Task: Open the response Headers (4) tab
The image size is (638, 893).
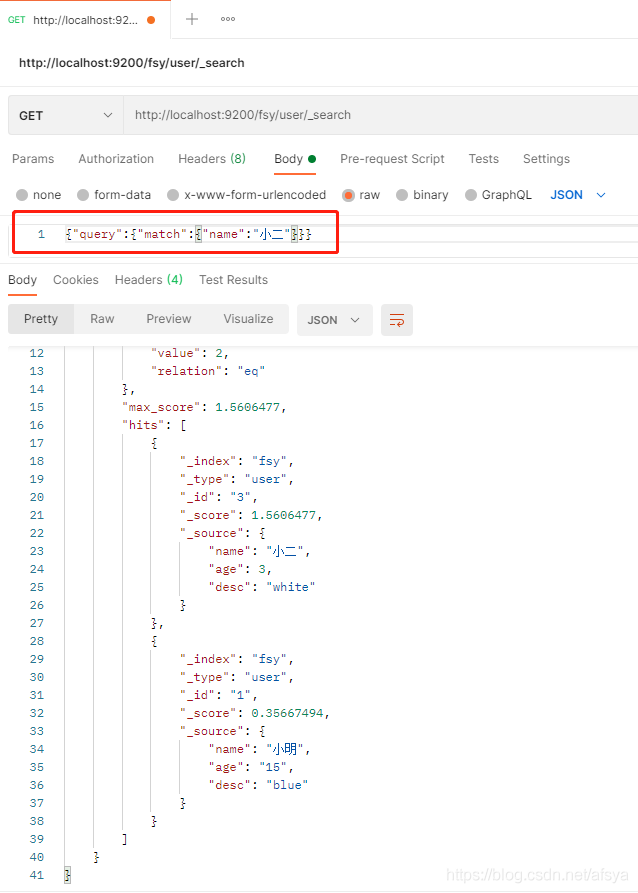Action: (149, 280)
